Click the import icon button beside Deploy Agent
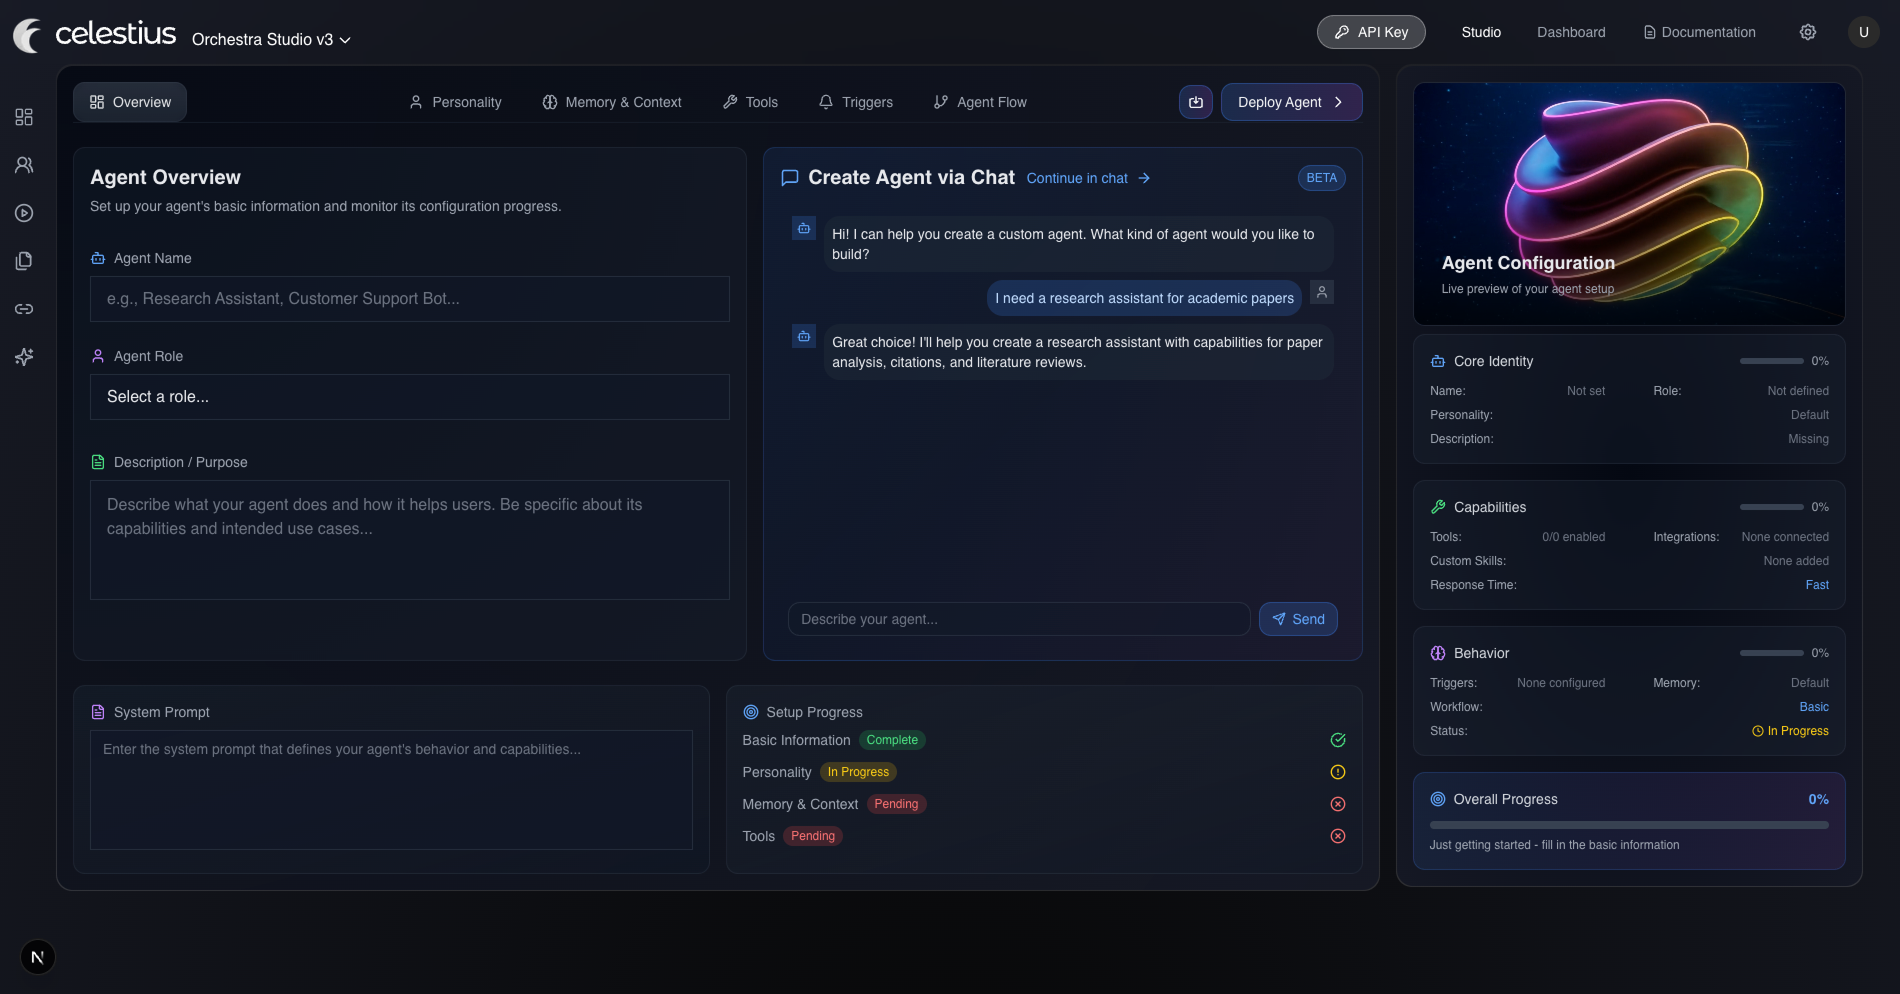Viewport: 1900px width, 994px height. pyautogui.click(x=1196, y=102)
